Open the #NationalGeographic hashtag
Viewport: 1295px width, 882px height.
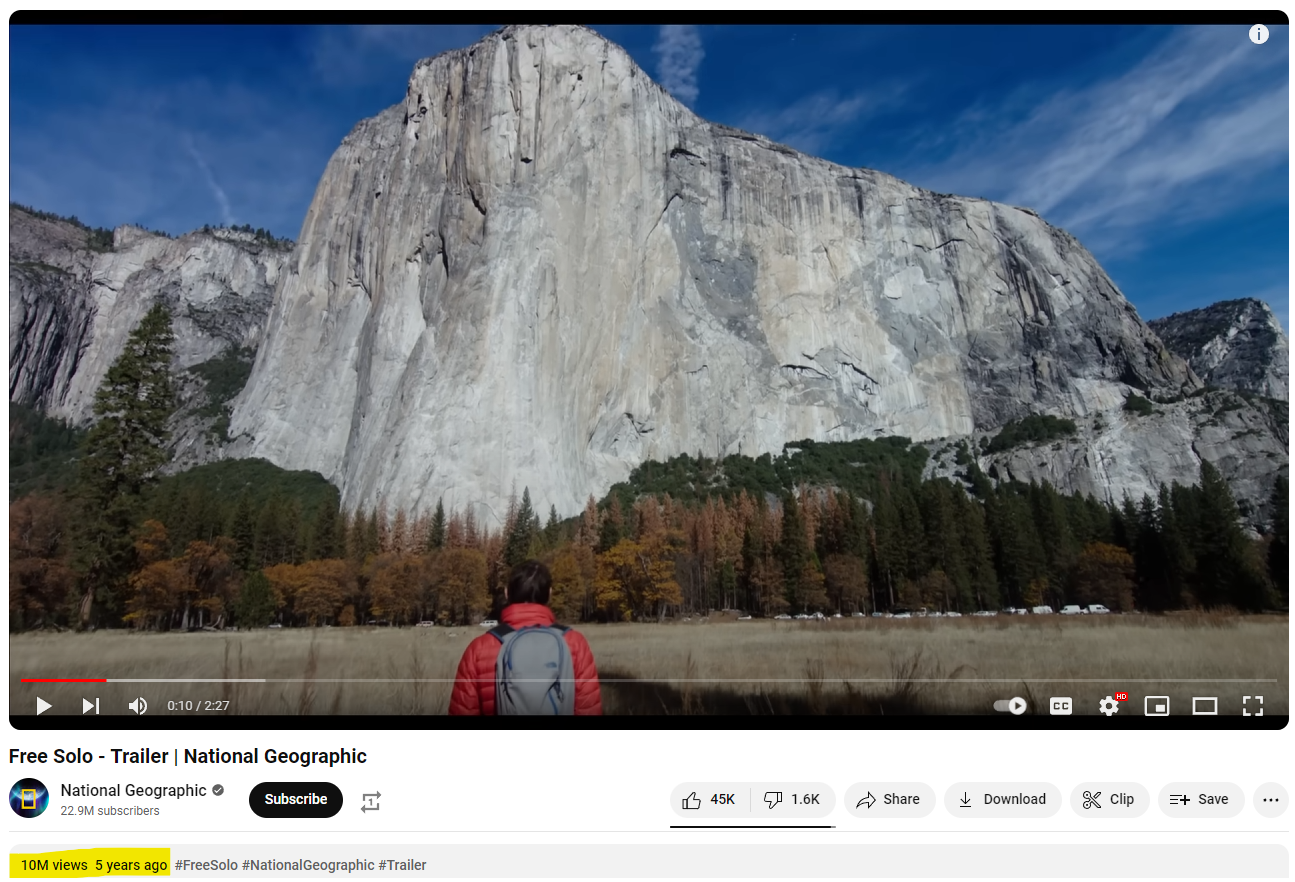click(x=308, y=865)
